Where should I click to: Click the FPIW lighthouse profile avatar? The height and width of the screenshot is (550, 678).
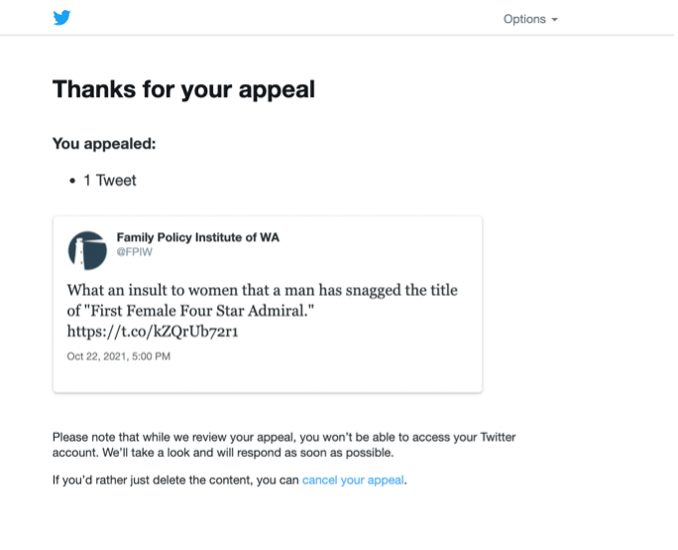[x=87, y=251]
